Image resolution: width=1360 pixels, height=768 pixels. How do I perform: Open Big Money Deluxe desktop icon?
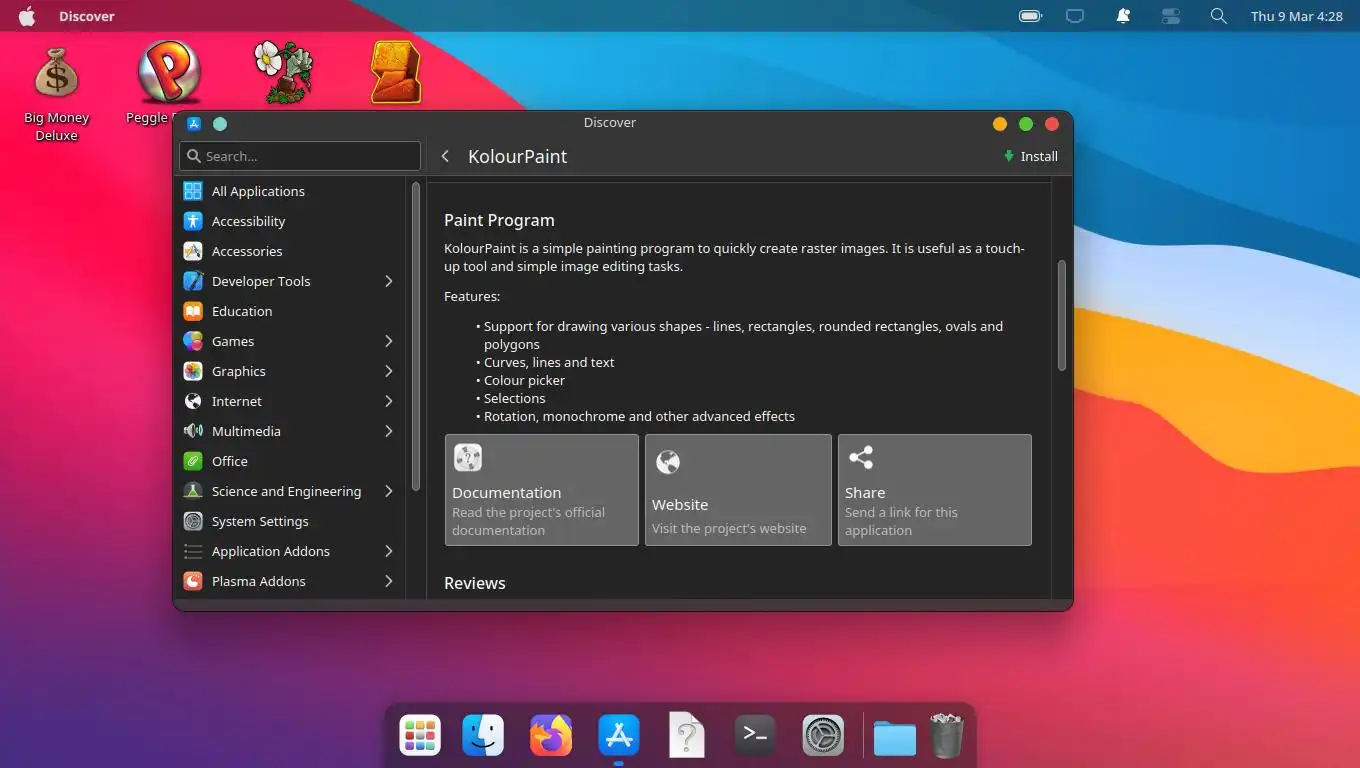(56, 75)
